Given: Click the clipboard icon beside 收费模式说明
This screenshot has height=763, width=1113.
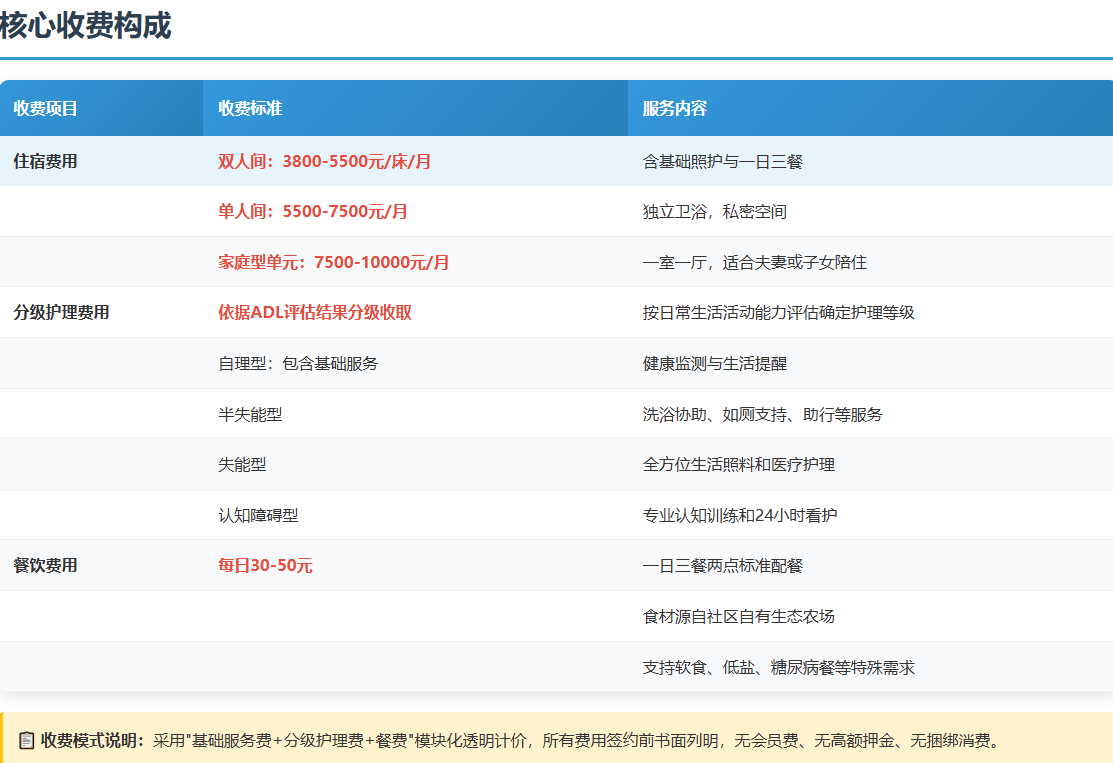Looking at the screenshot, I should (x=26, y=741).
